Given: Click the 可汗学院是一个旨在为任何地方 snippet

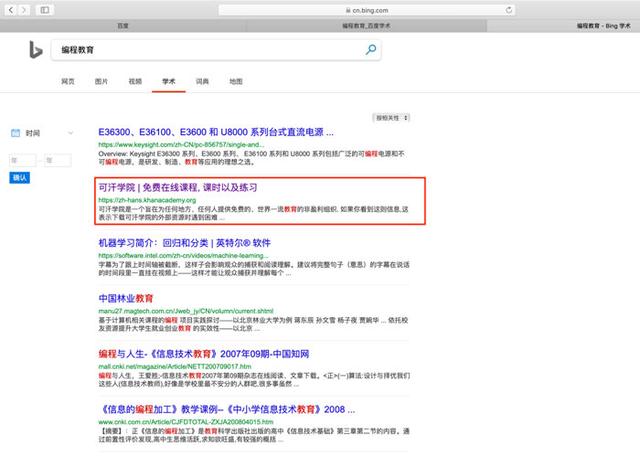Looking at the screenshot, I should tap(253, 213).
